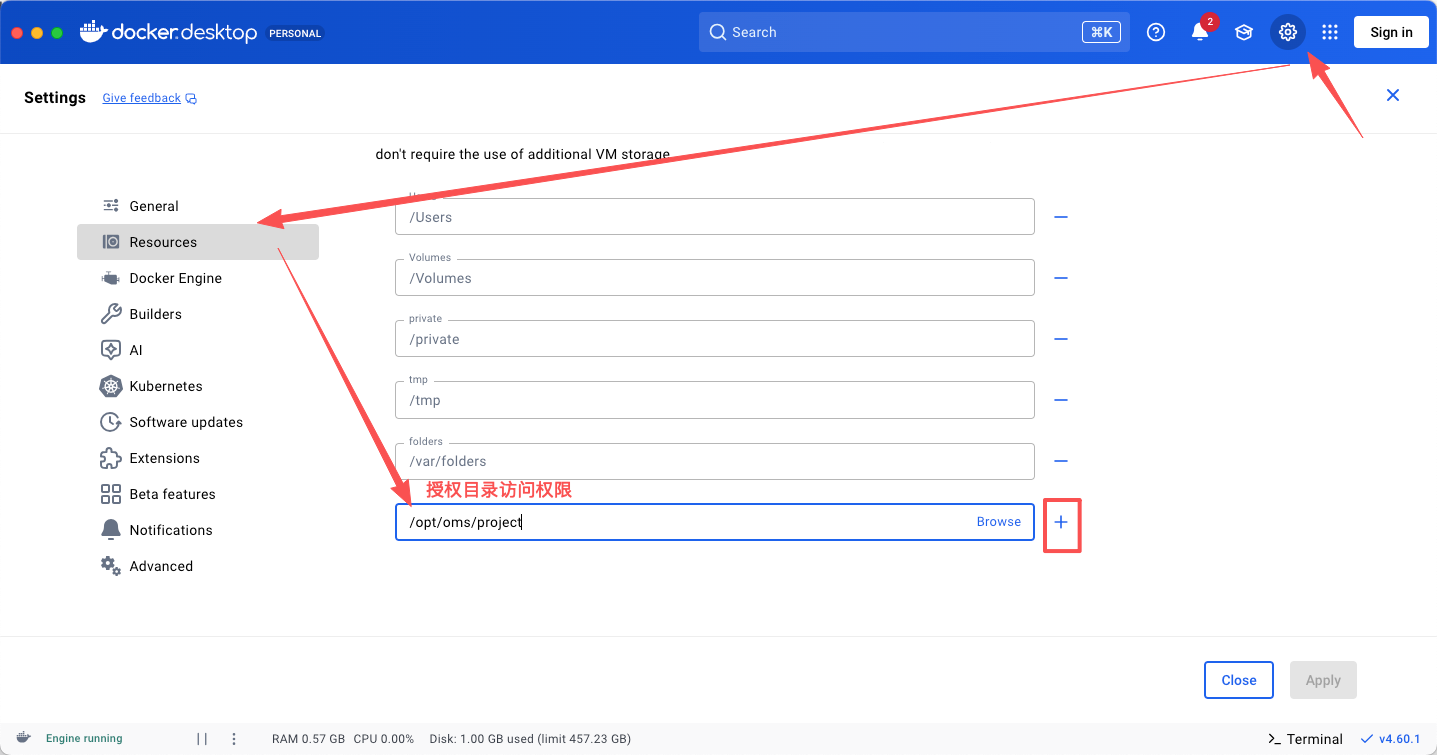The width and height of the screenshot is (1437, 755).
Task: Click the Docker whale engine status icon
Action: [x=23, y=738]
